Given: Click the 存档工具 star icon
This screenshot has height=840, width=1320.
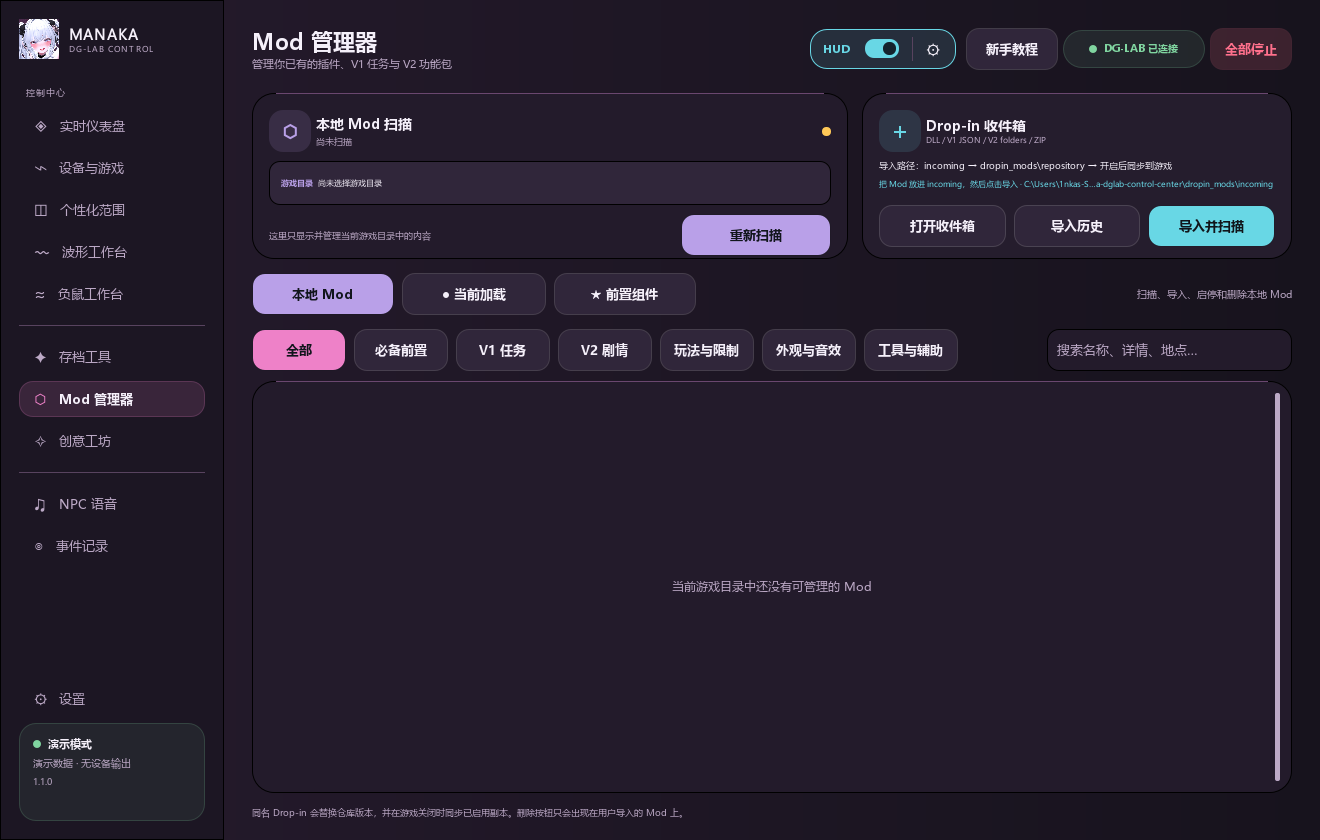Looking at the screenshot, I should pyautogui.click(x=40, y=357).
